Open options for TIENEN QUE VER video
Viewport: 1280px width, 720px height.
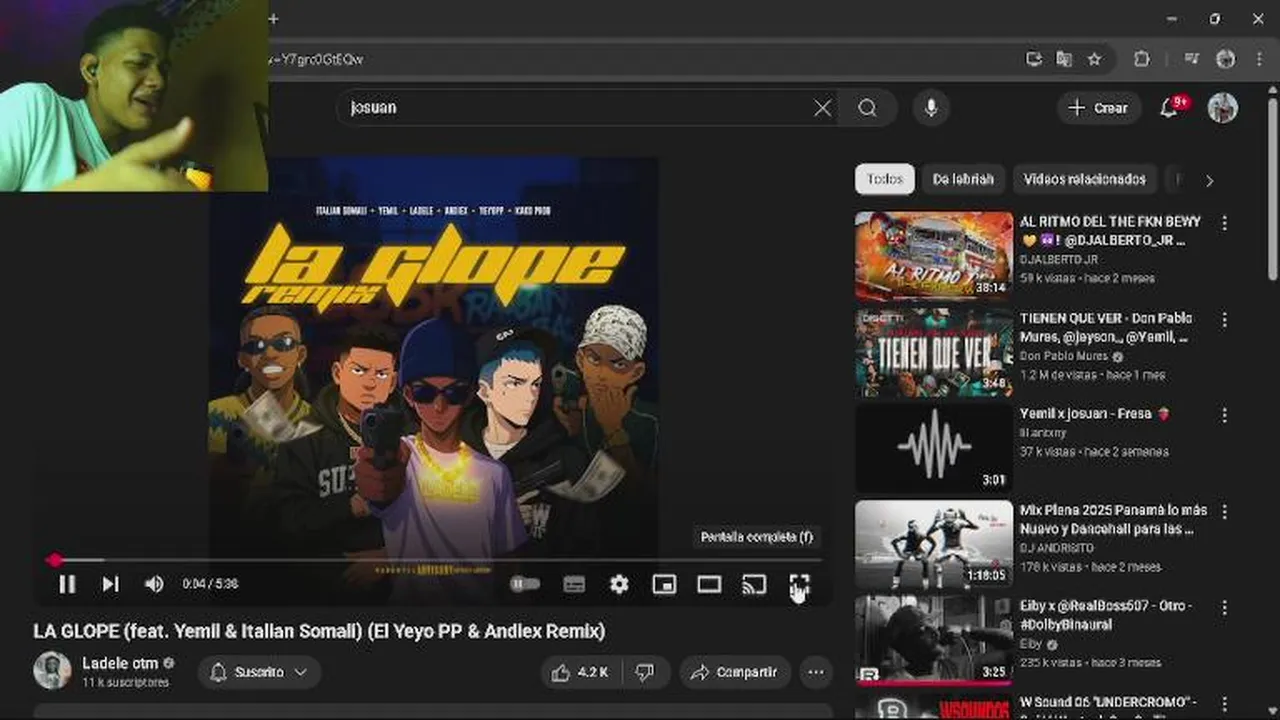[x=1224, y=320]
